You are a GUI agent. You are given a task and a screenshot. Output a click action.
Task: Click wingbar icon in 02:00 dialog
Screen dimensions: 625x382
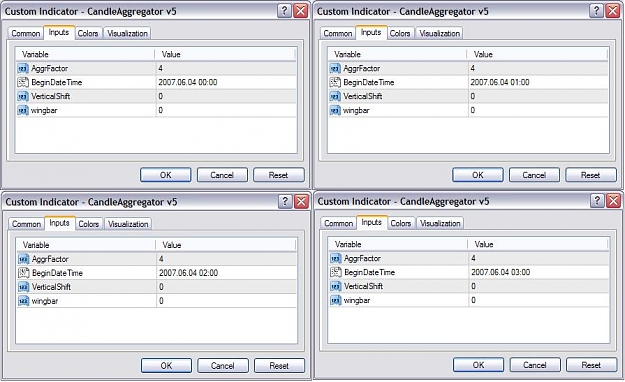tap(24, 301)
